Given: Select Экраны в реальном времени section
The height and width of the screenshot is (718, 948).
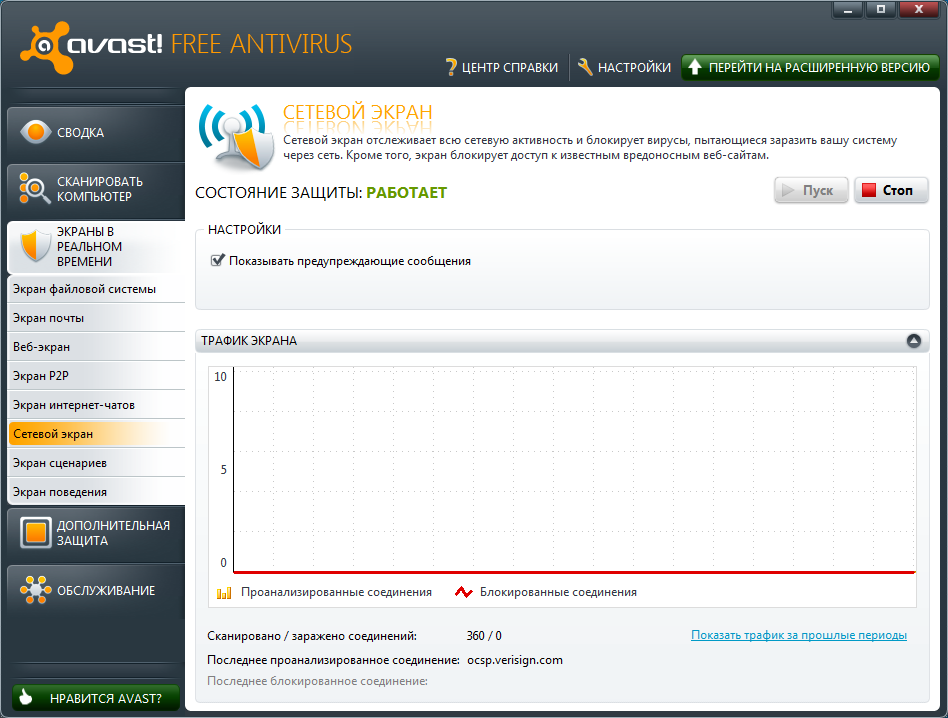Looking at the screenshot, I should pyautogui.click(x=96, y=247).
